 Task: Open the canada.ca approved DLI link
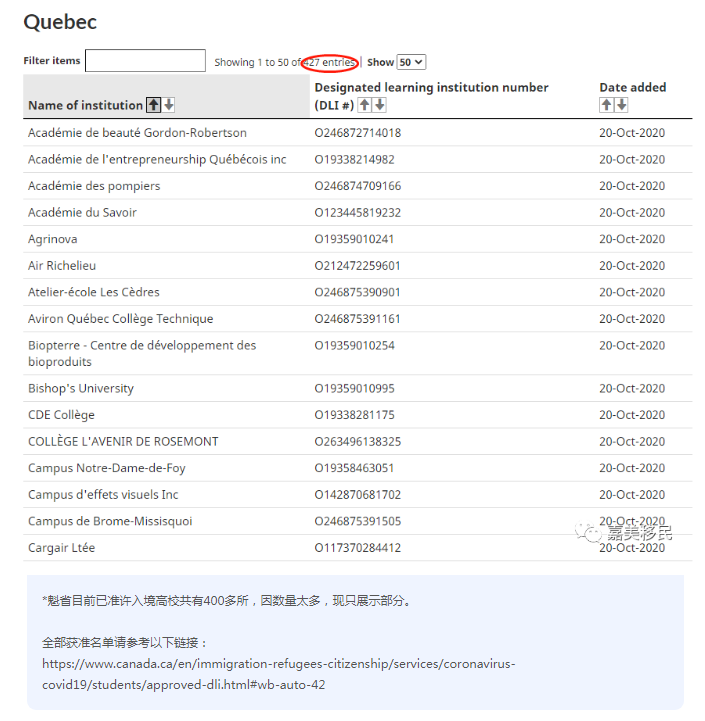coord(279,674)
